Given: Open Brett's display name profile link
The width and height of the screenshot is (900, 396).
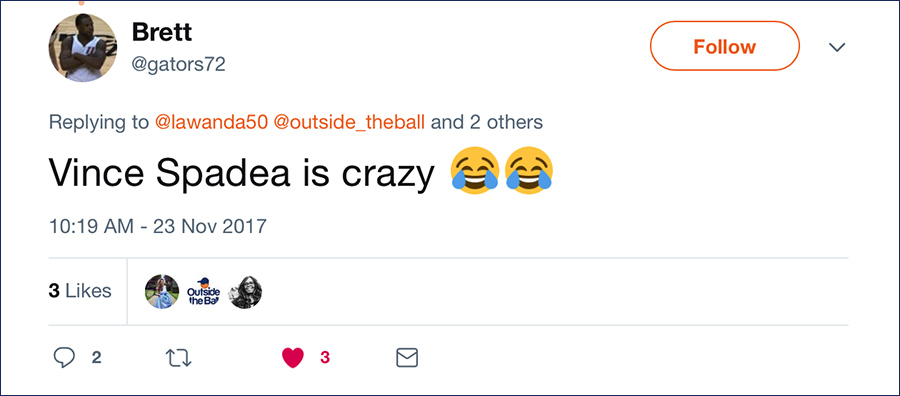Looking at the screenshot, I should (162, 32).
